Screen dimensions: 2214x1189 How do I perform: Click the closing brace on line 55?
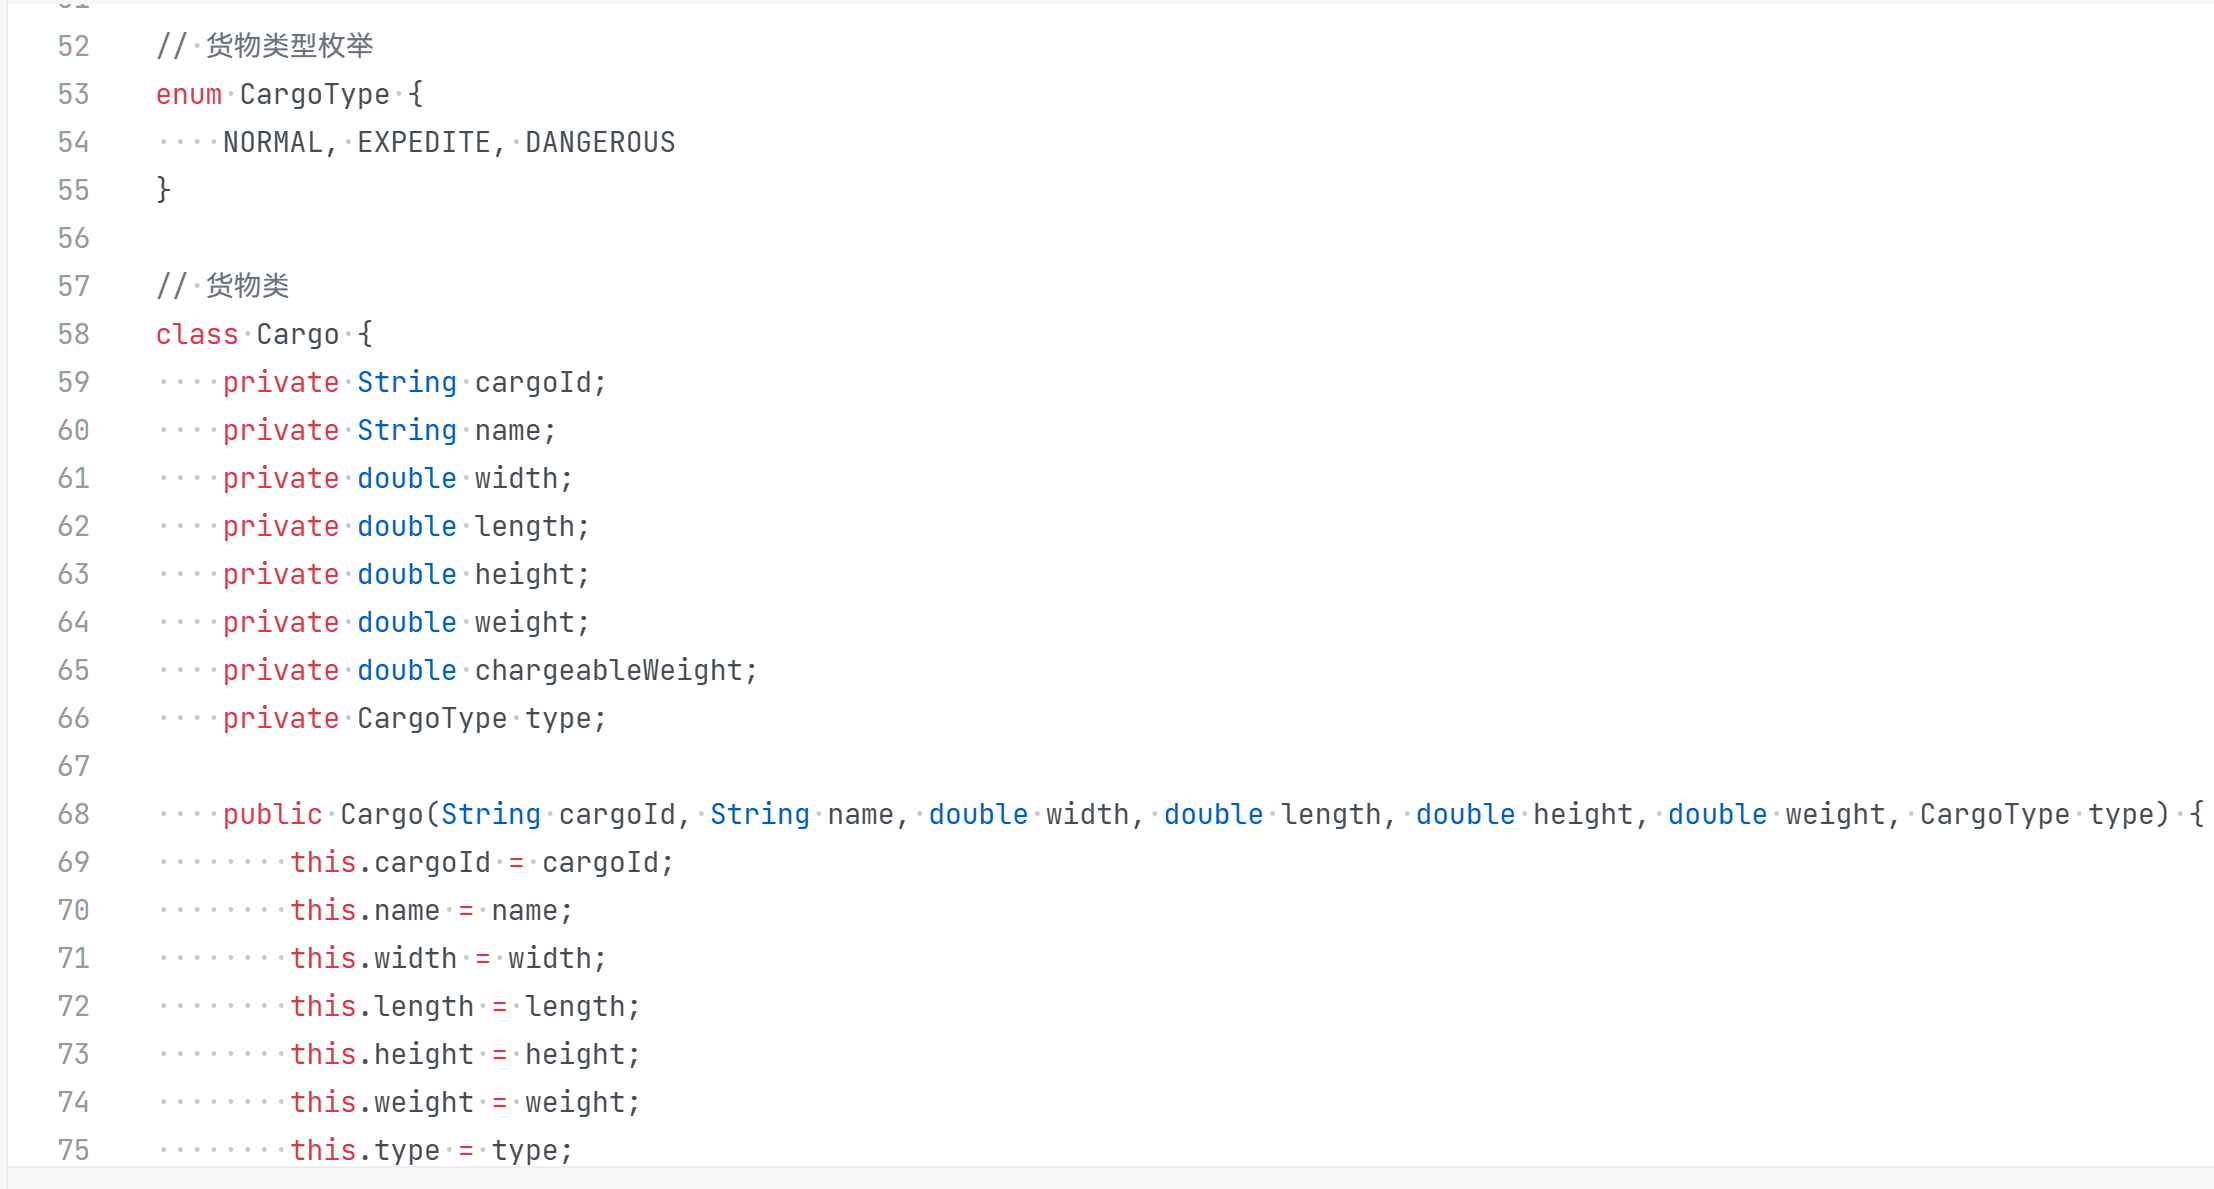coord(164,190)
